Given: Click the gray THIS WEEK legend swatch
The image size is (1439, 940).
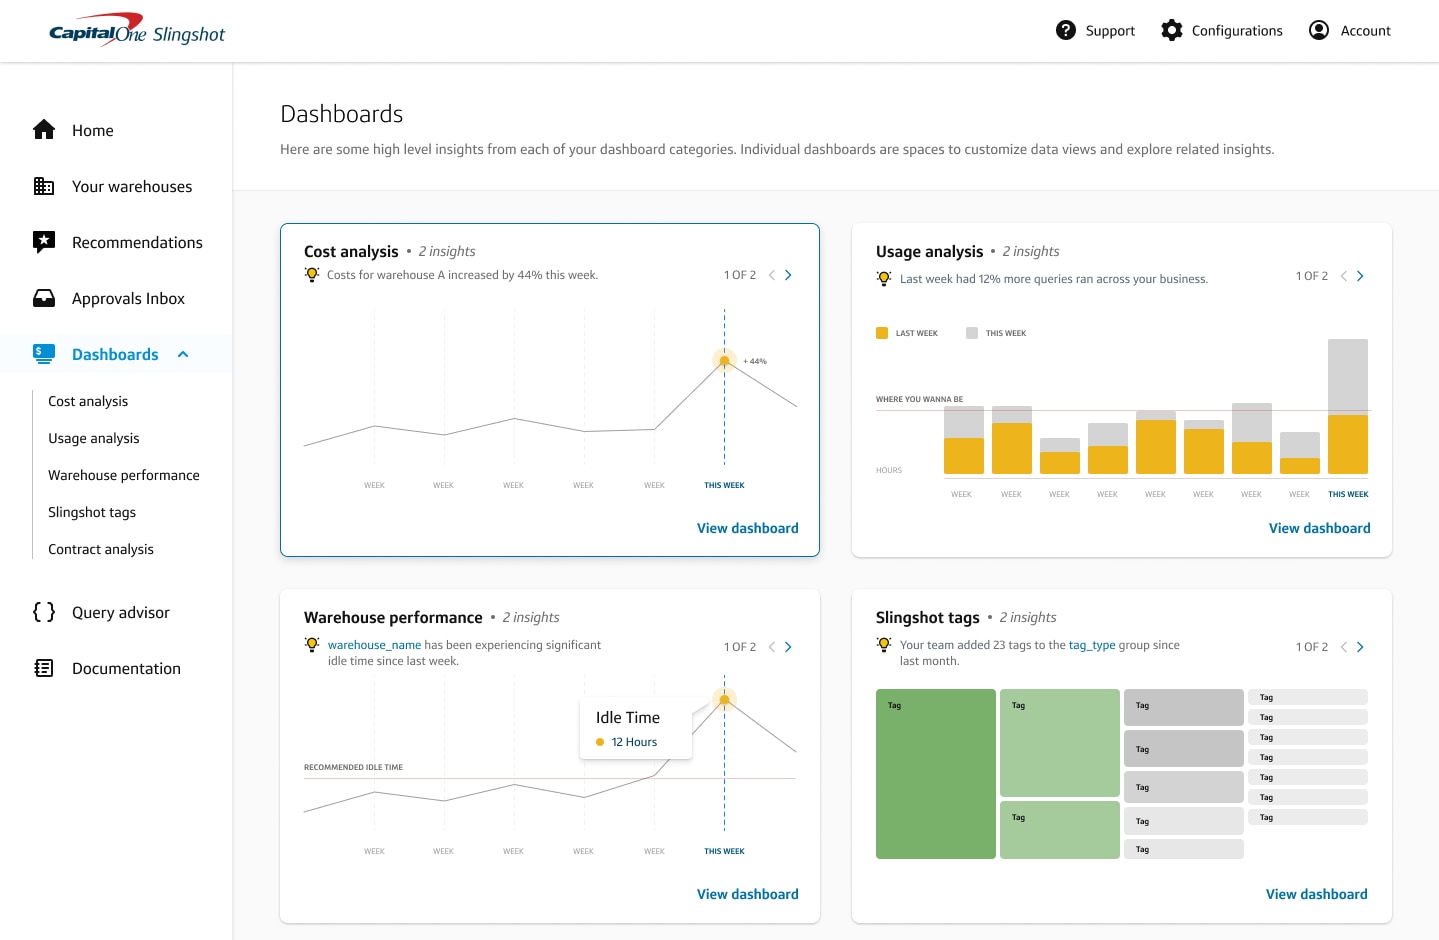Looking at the screenshot, I should (x=971, y=332).
